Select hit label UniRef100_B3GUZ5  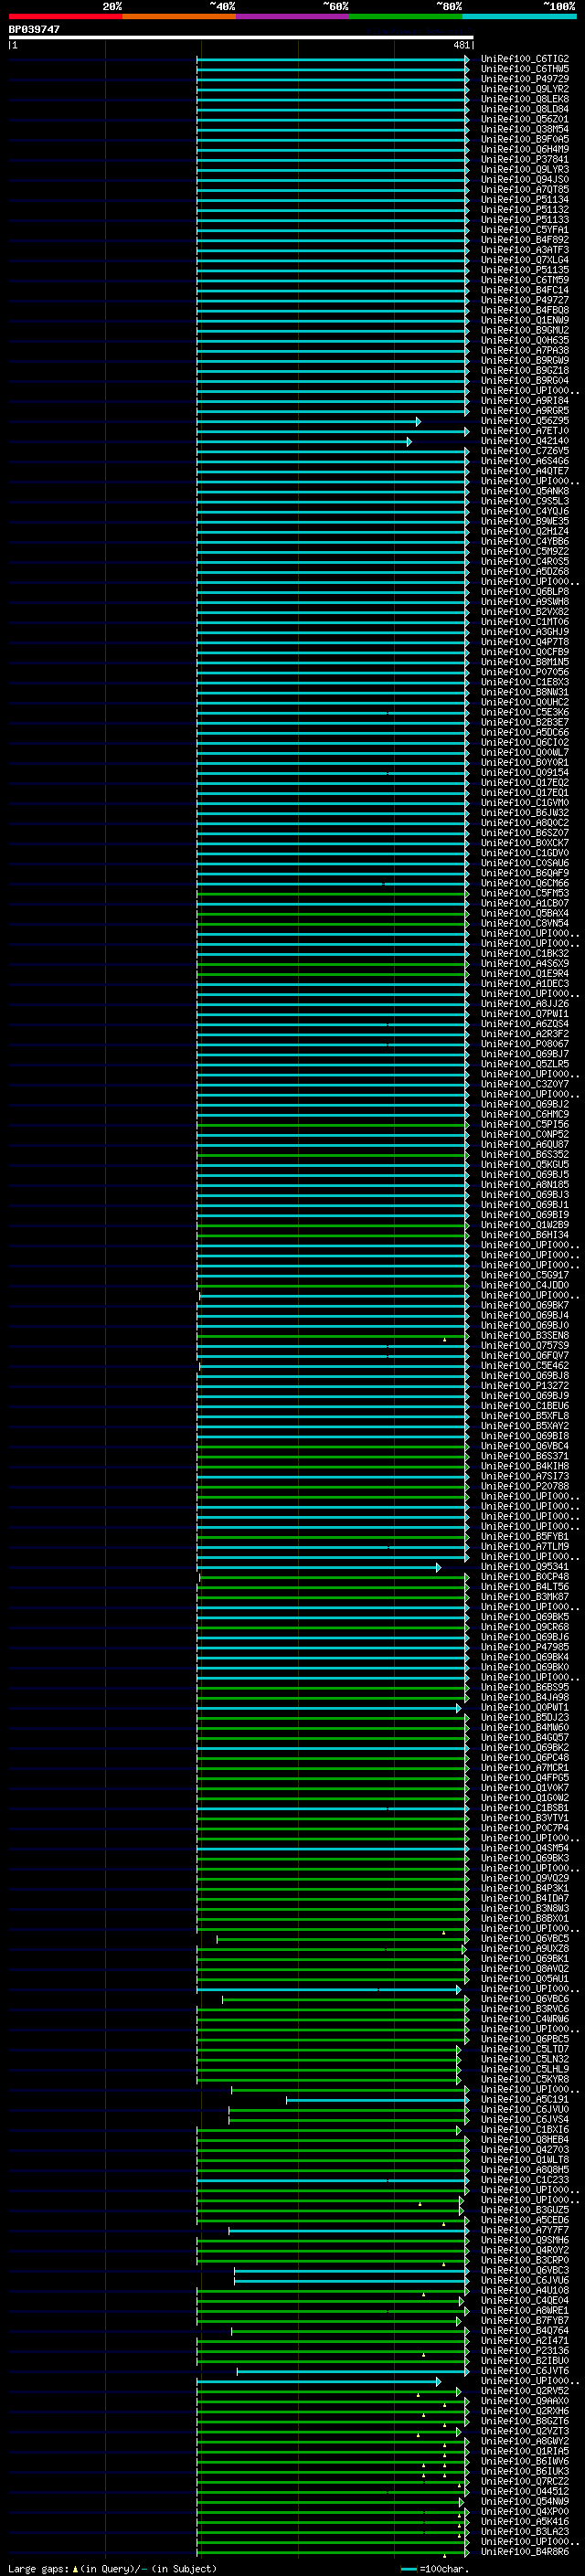525,2210
